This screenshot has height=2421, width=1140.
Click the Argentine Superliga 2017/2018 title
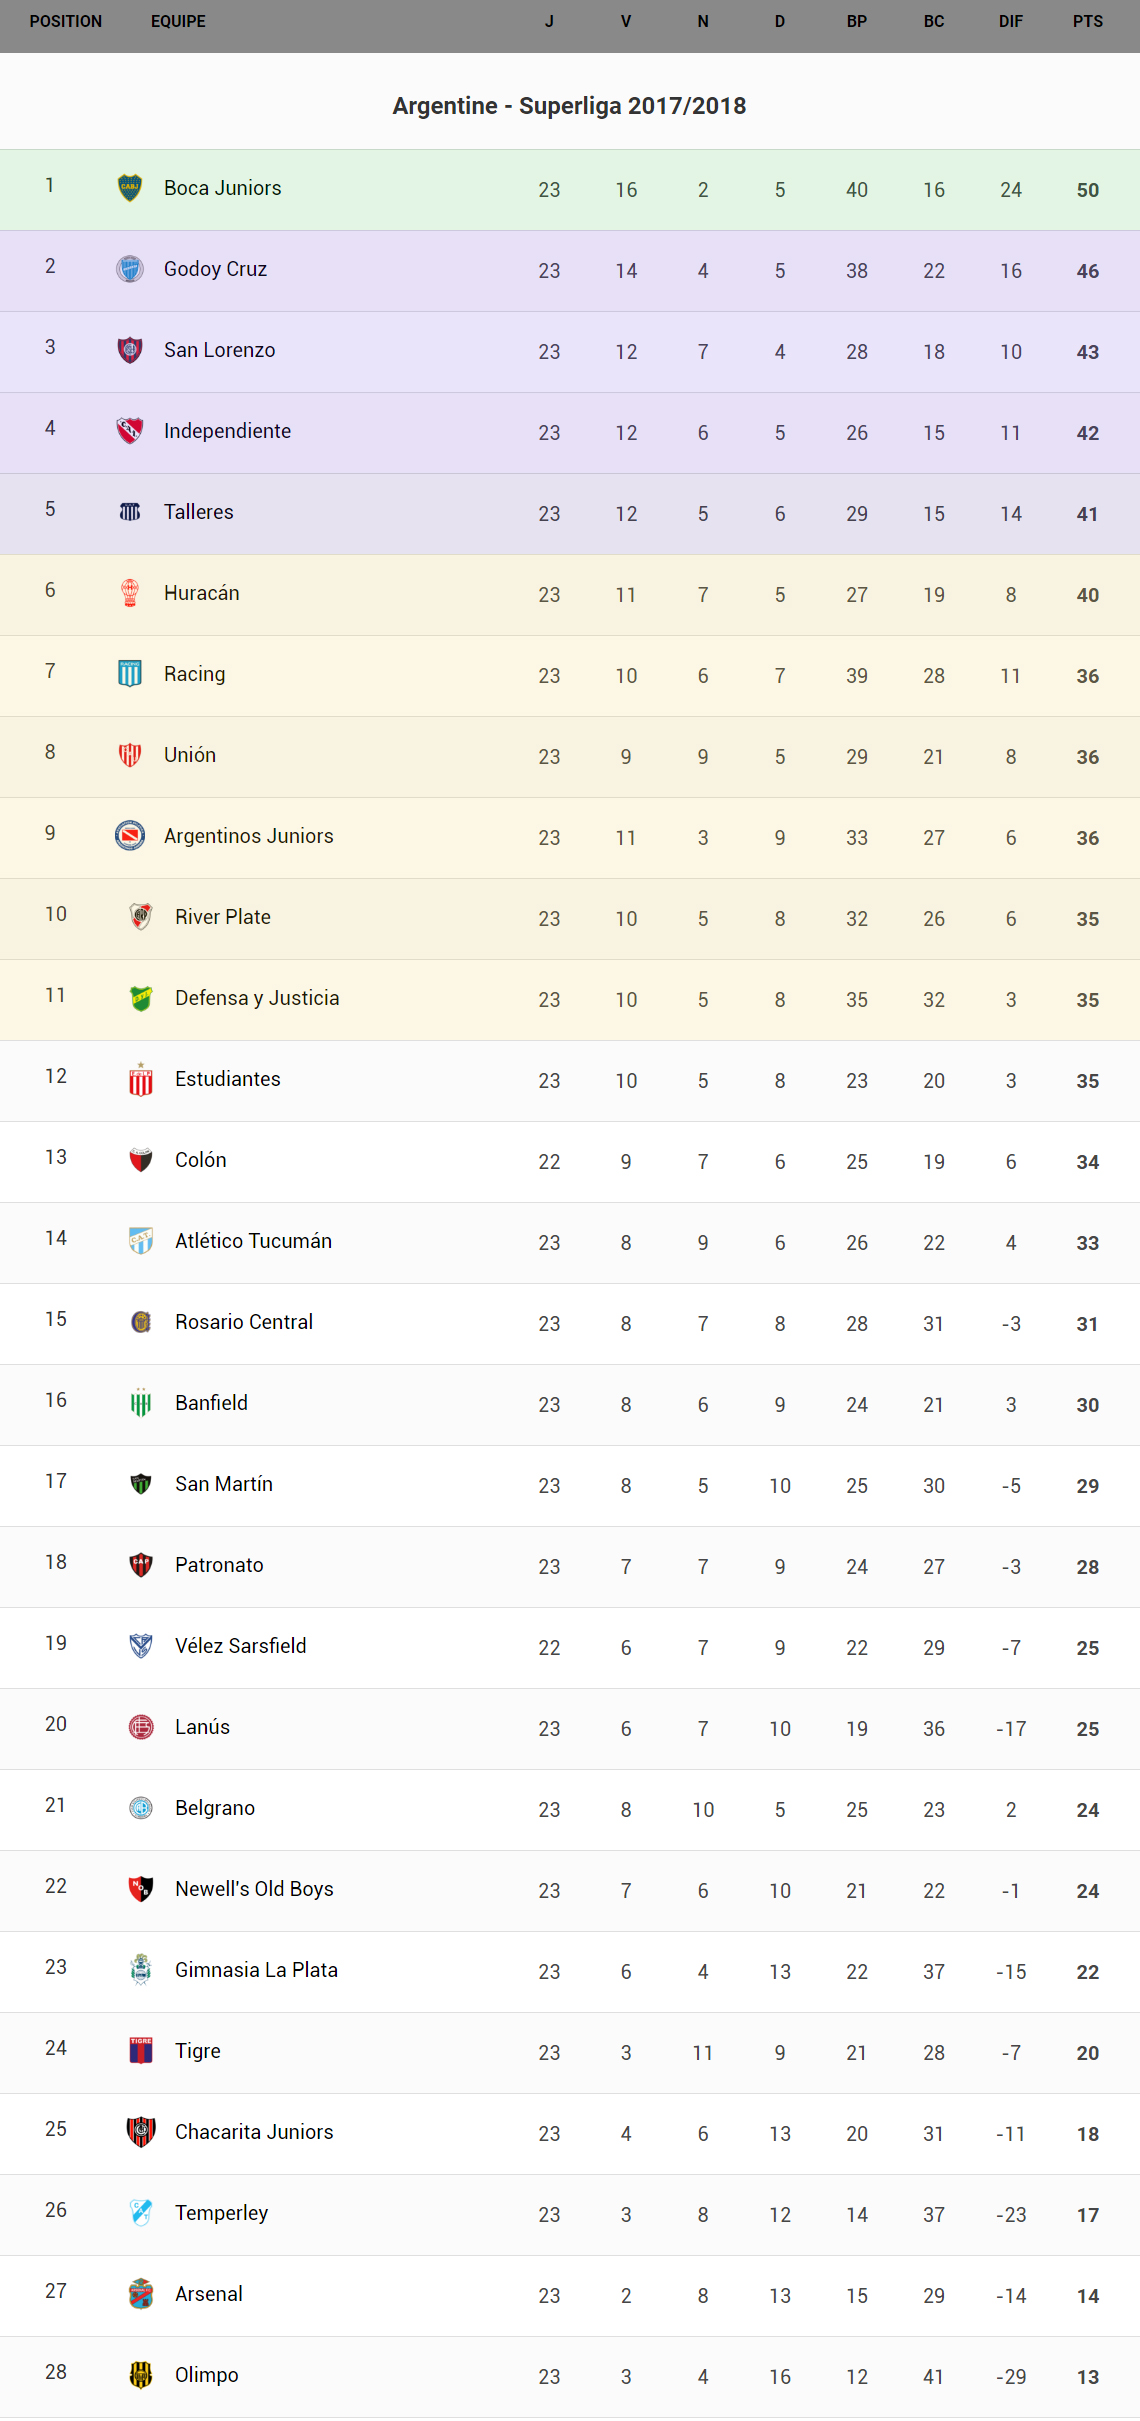pyautogui.click(x=569, y=106)
